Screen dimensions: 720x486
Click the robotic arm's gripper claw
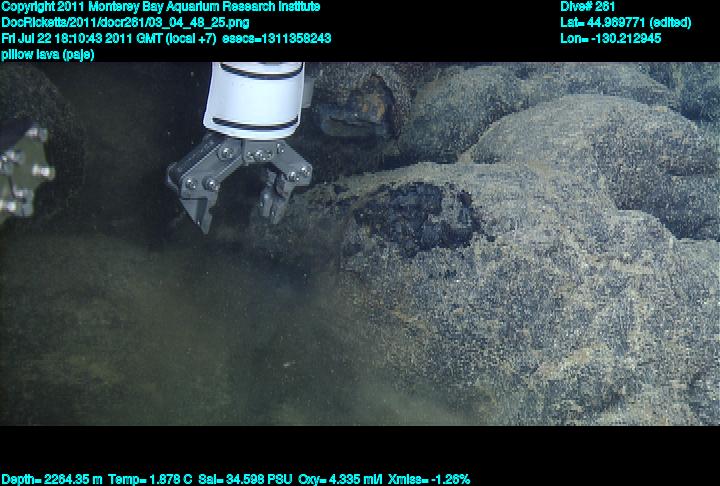coord(237,178)
